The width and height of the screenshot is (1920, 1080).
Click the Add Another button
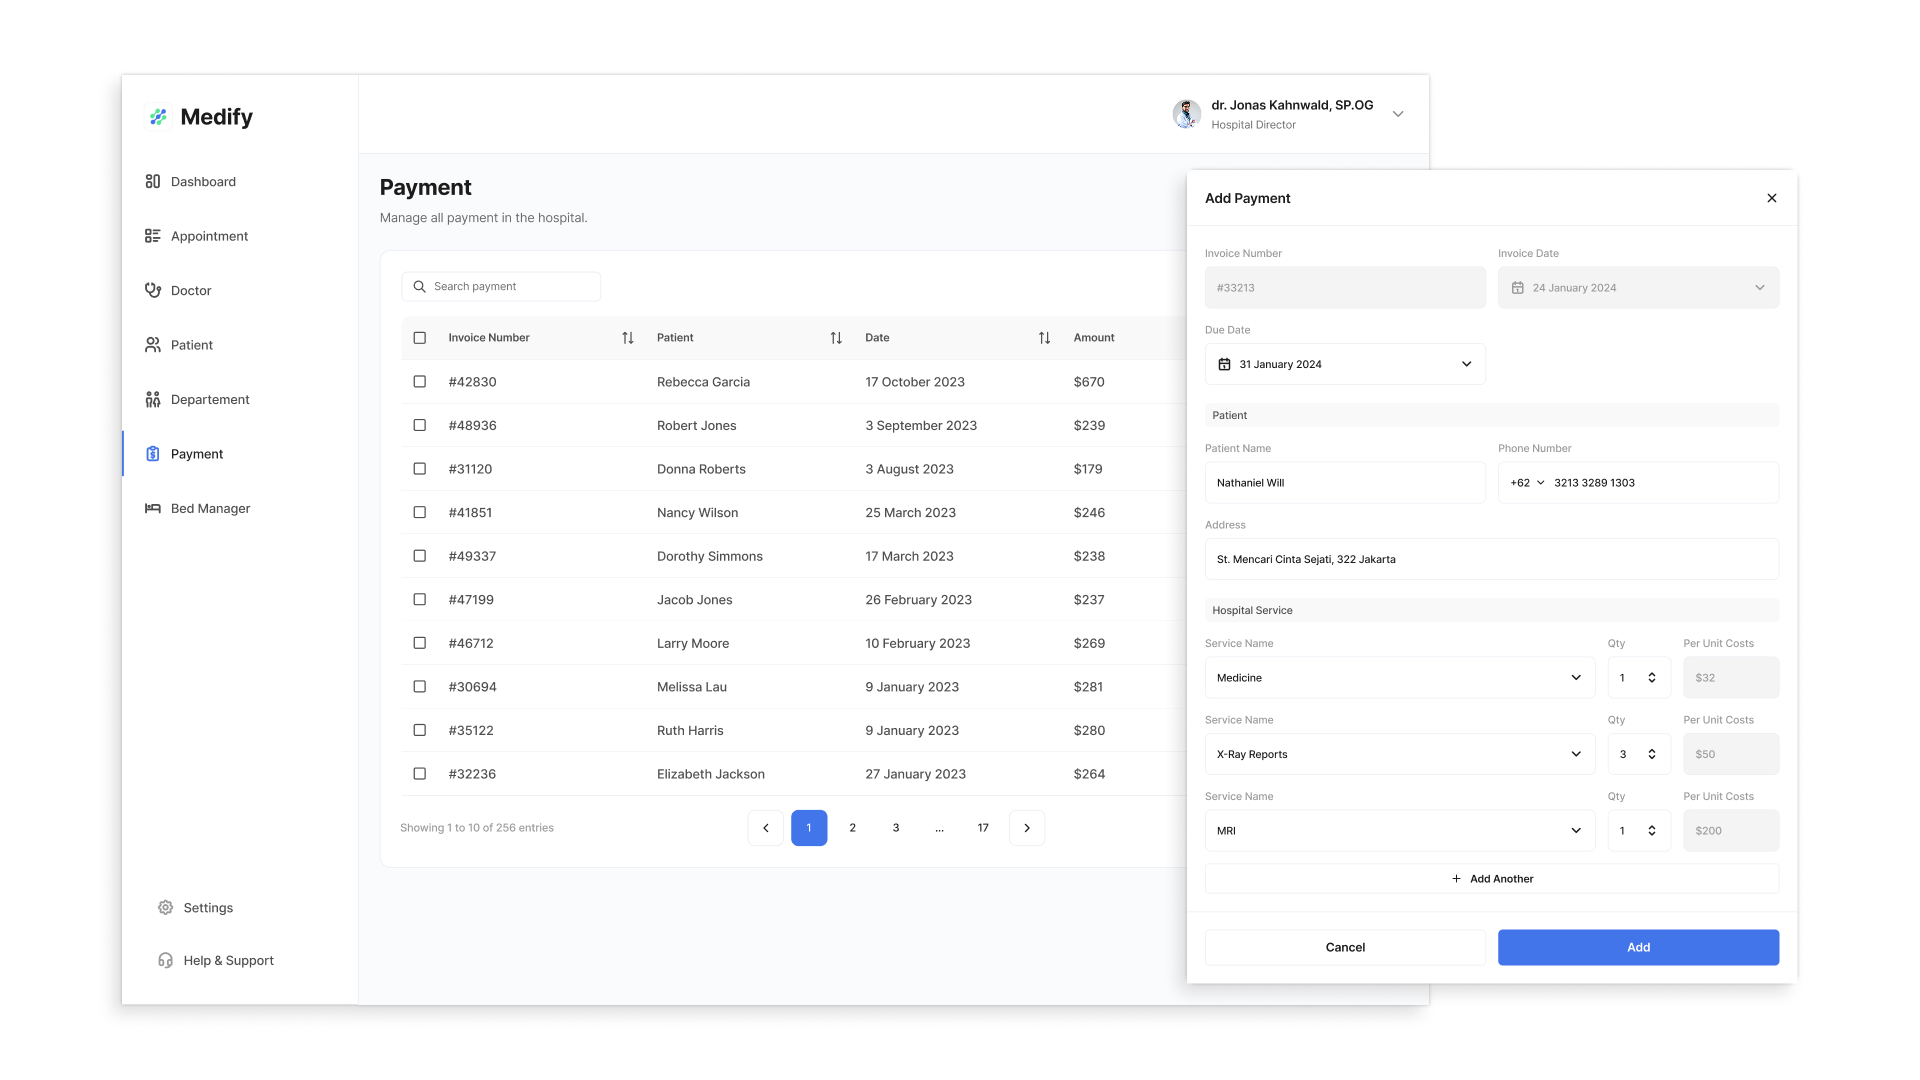point(1492,879)
